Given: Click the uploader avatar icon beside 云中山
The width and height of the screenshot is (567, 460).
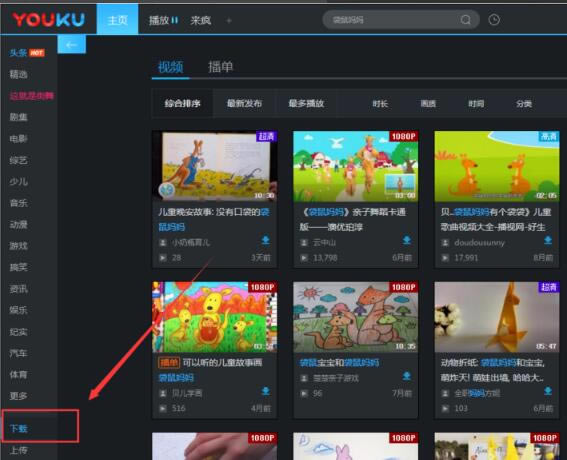Looking at the screenshot, I should pyautogui.click(x=304, y=243).
